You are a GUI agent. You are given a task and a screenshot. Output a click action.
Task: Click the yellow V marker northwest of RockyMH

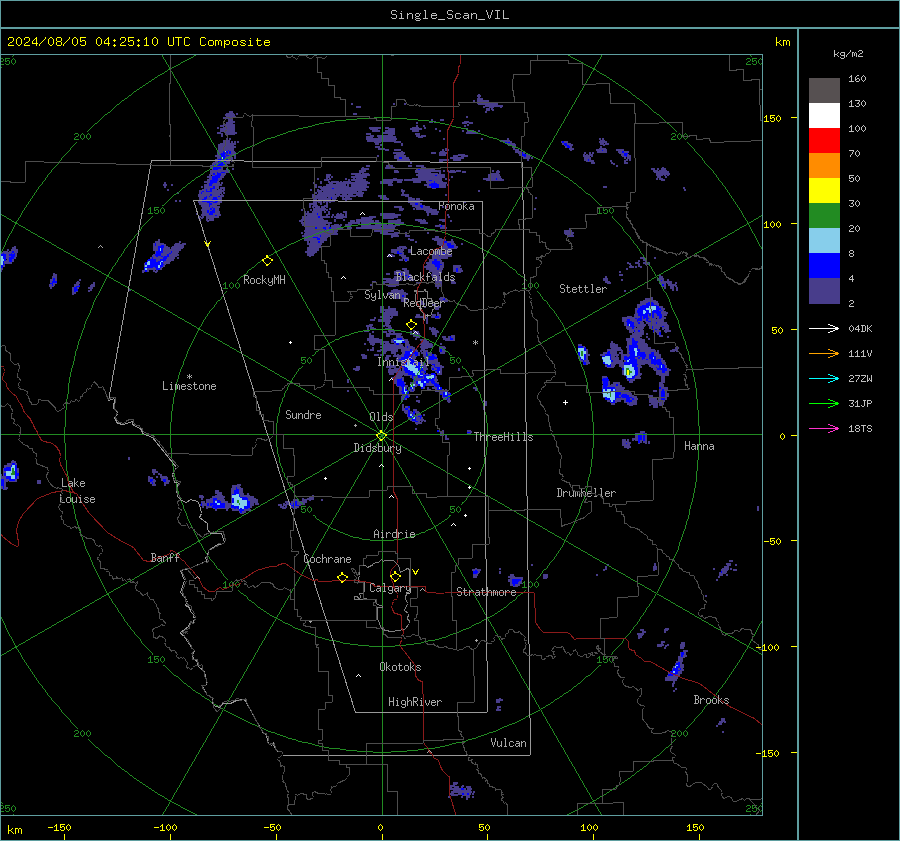point(208,245)
